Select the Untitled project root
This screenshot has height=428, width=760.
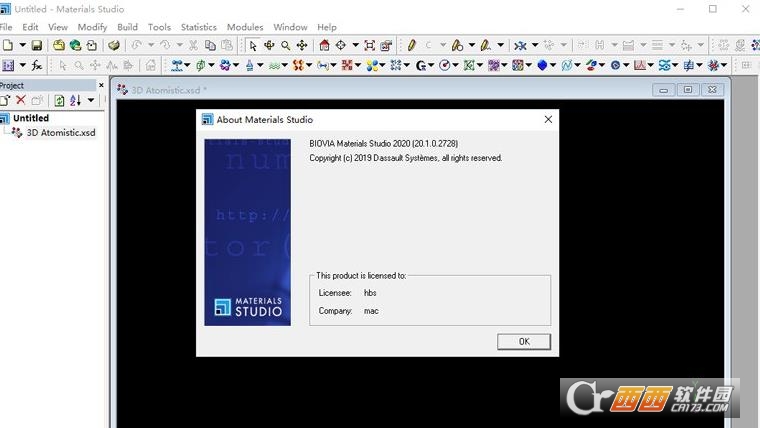click(31, 118)
